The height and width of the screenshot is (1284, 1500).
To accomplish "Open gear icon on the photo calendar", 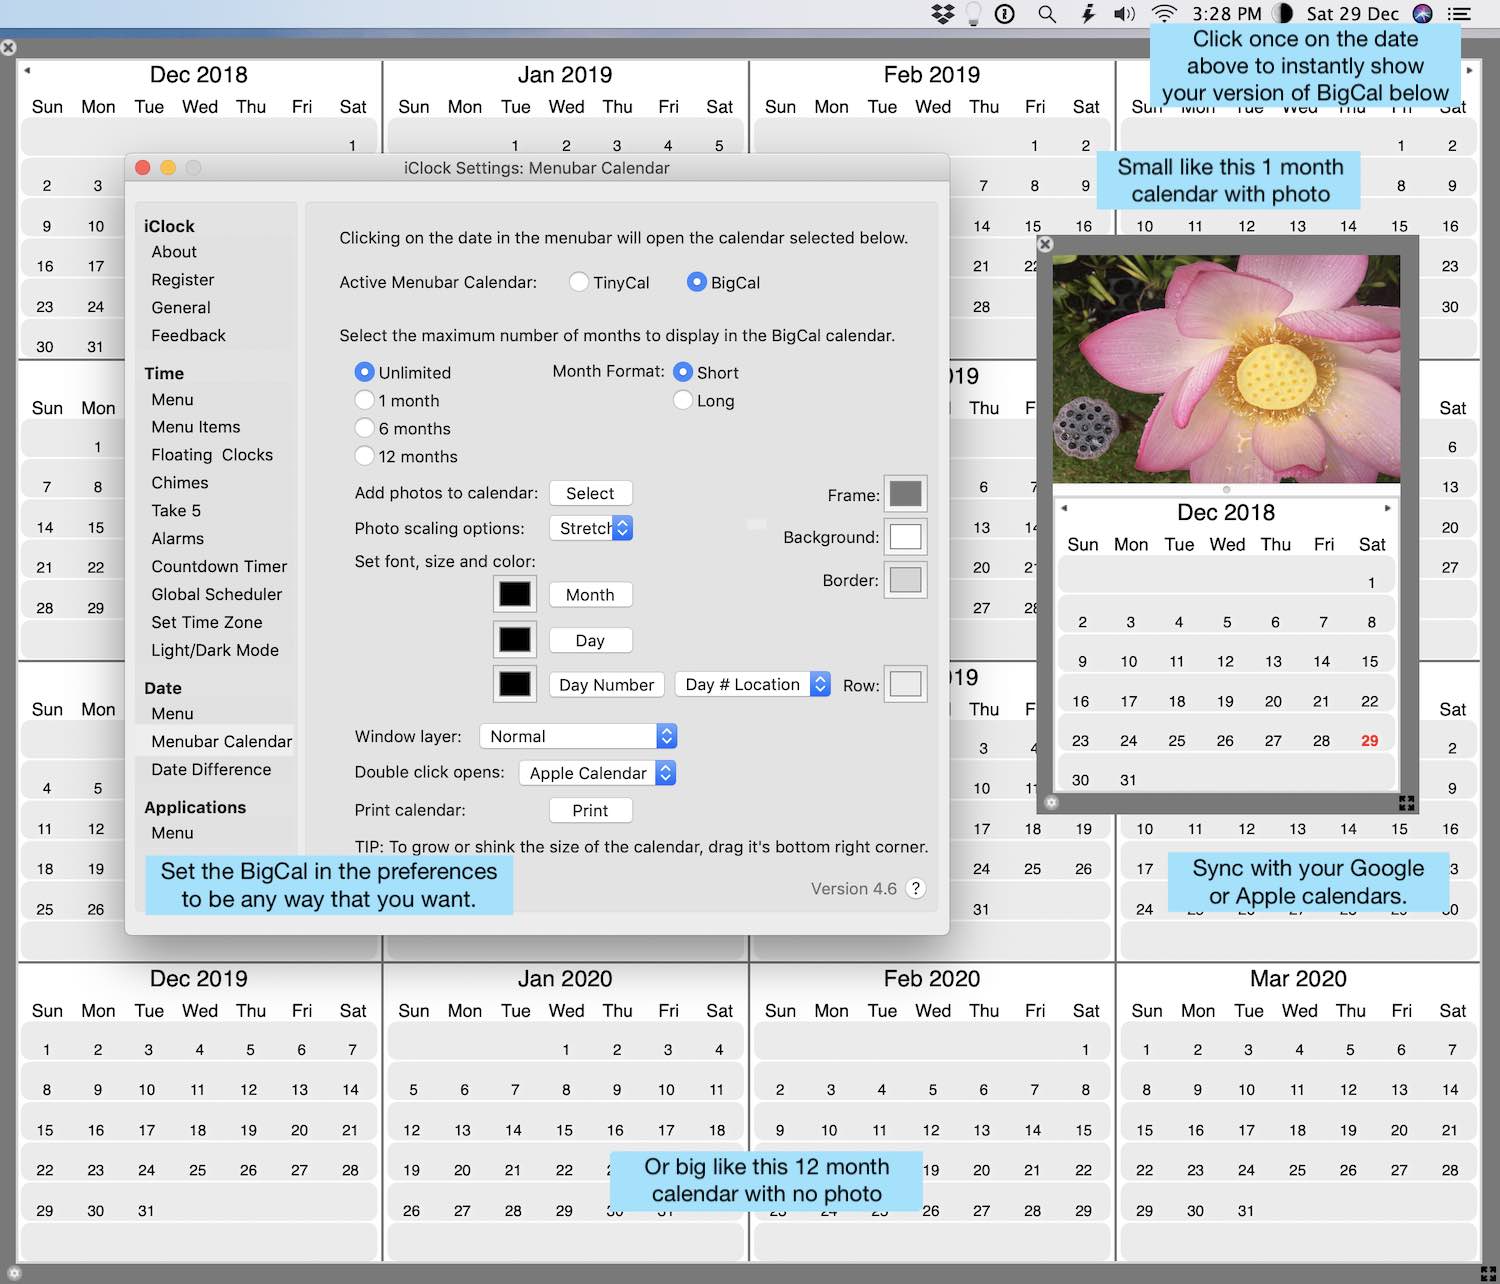I will (1051, 802).
